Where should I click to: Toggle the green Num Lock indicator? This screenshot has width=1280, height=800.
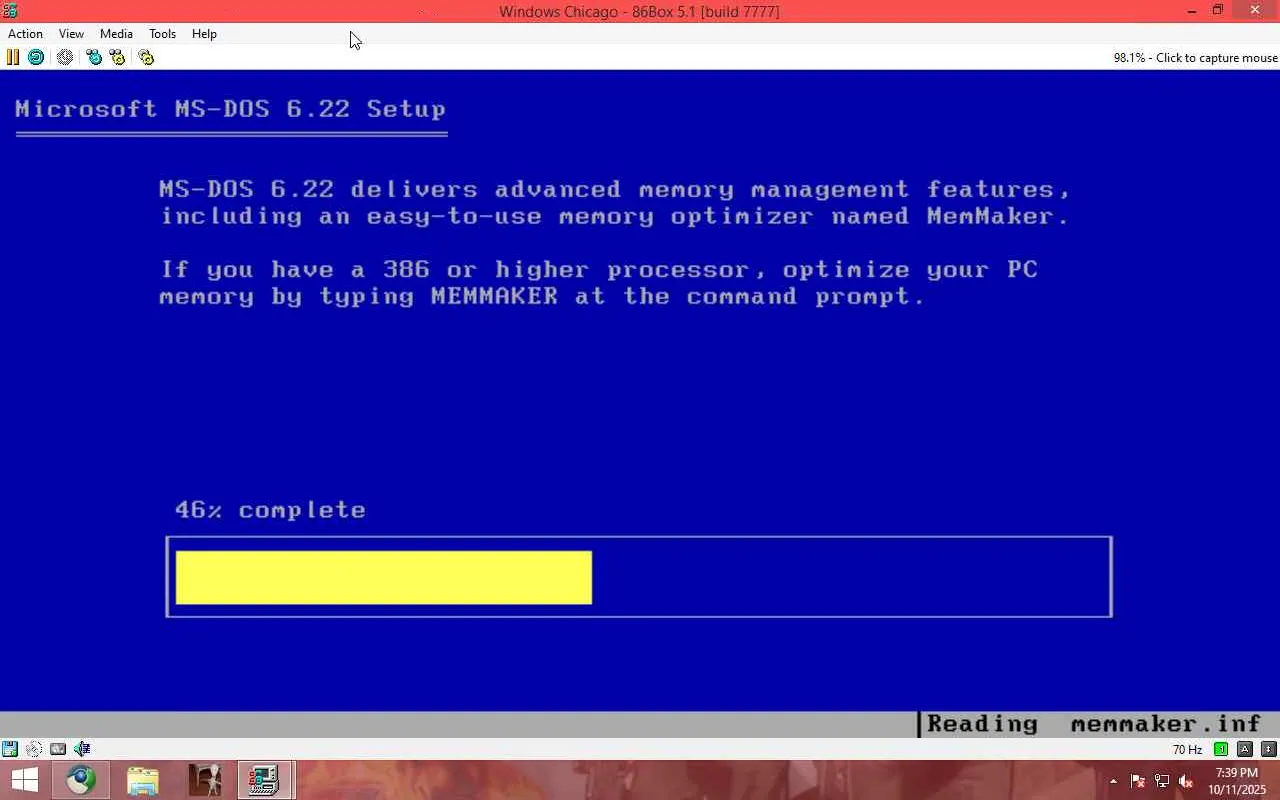1221,749
